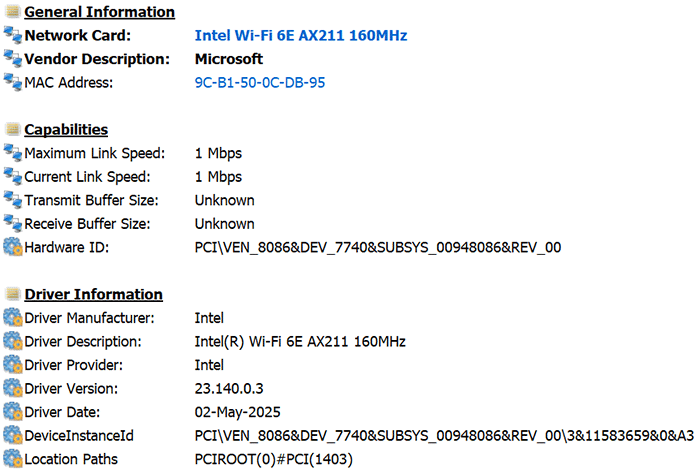Click the DeviceInstanceId value text
This screenshot has height=474, width=700.
coord(443,436)
